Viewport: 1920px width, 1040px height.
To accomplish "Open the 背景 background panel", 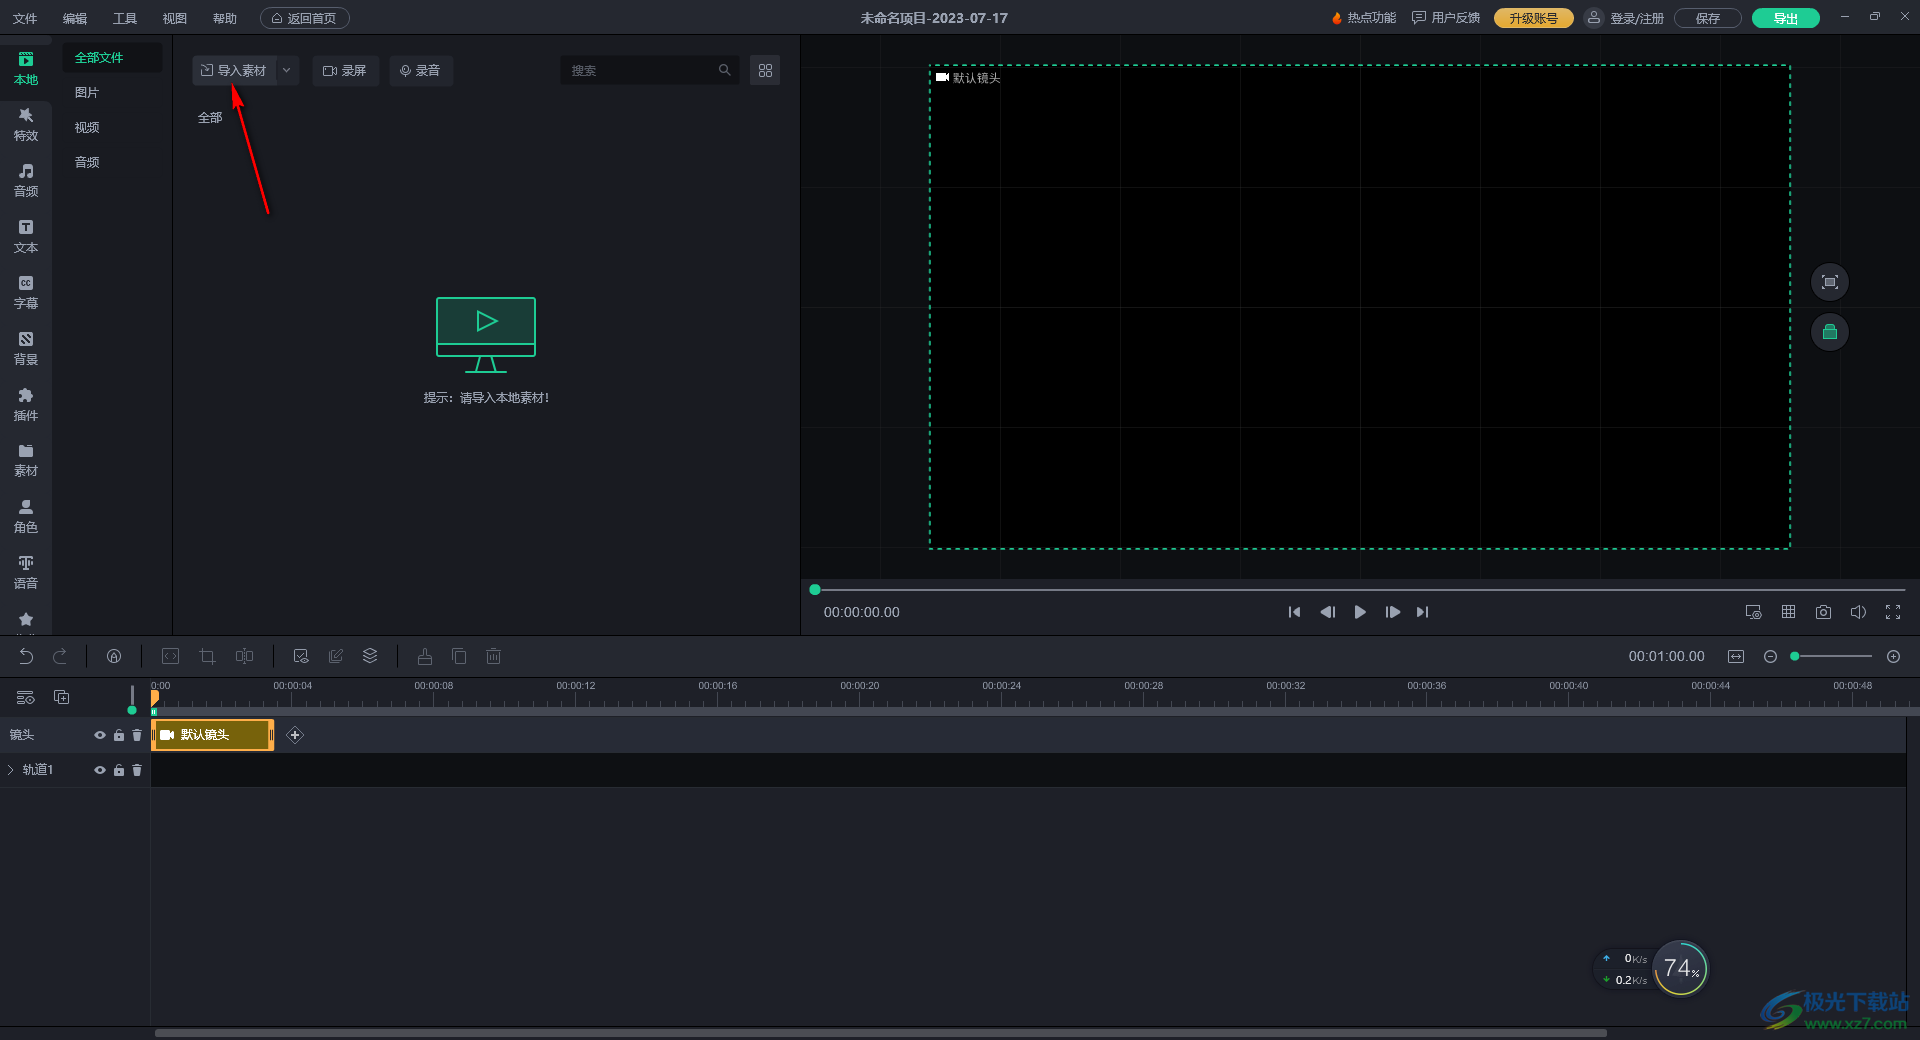I will 26,348.
